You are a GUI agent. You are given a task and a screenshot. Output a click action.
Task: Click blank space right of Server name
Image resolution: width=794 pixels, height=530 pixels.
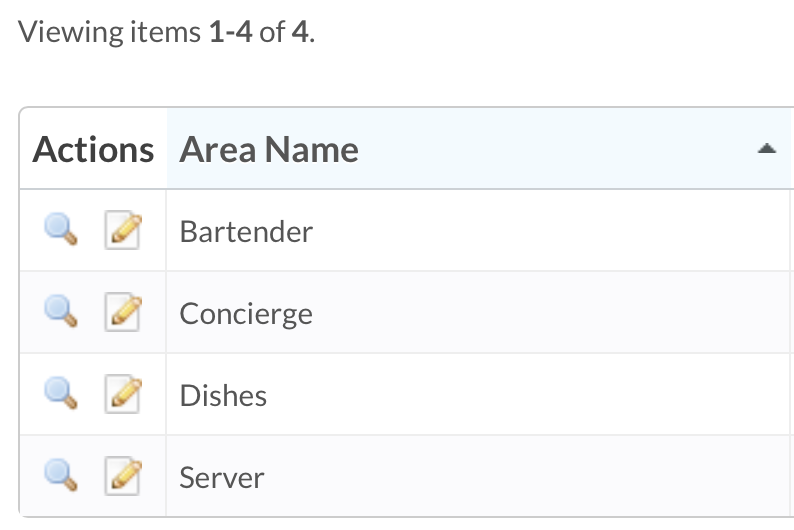click(527, 477)
